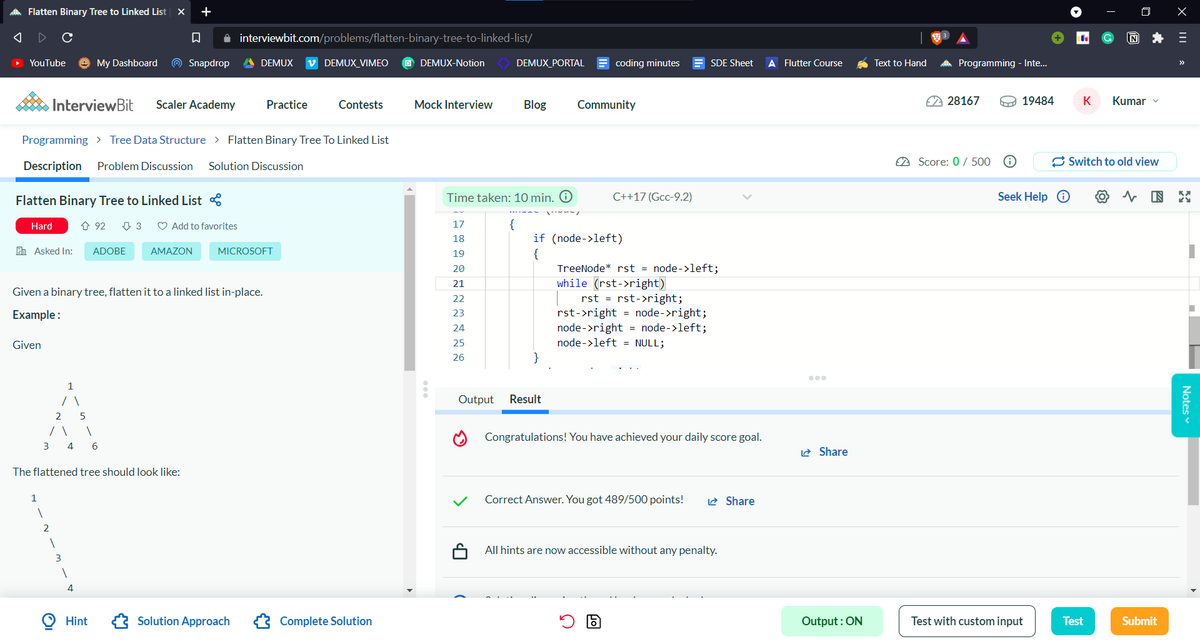Reload the page

coord(66,38)
